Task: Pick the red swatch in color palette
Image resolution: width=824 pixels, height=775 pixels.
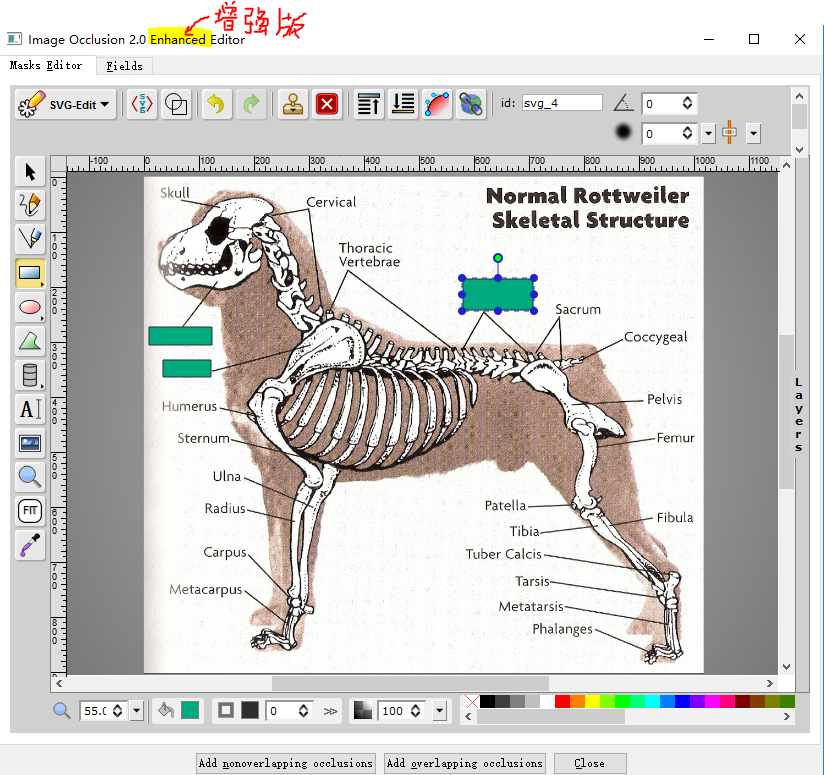Action: click(562, 702)
